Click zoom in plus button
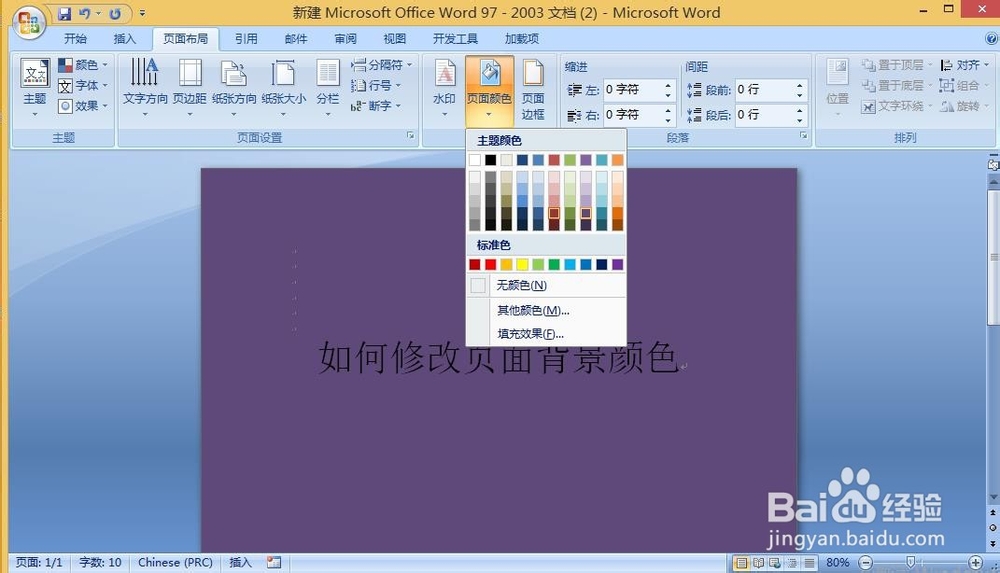Image resolution: width=1000 pixels, height=573 pixels. [975, 563]
